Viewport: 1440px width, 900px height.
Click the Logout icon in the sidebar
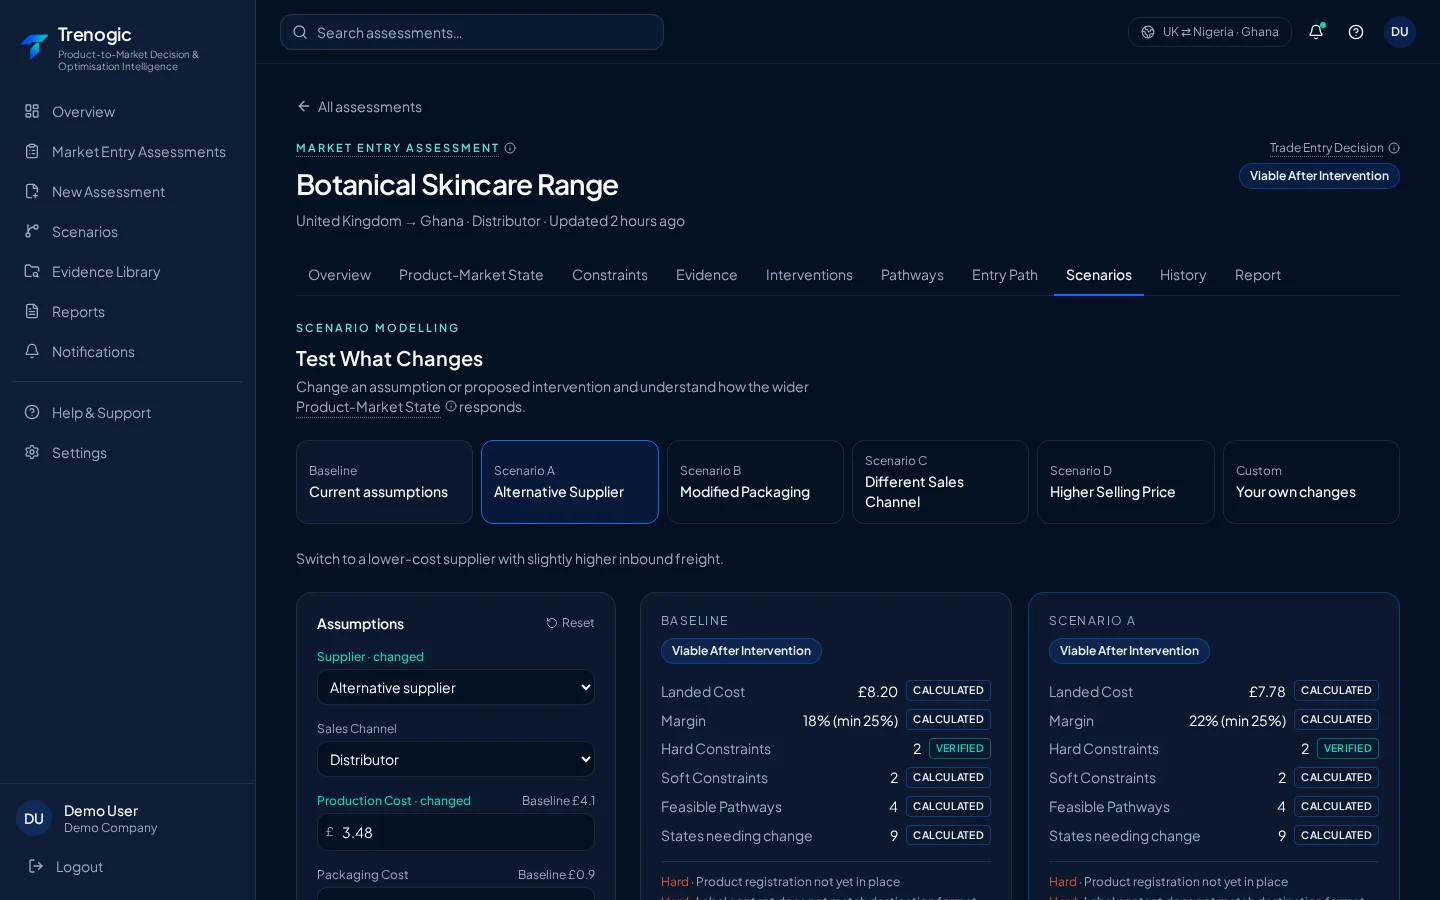[36, 866]
